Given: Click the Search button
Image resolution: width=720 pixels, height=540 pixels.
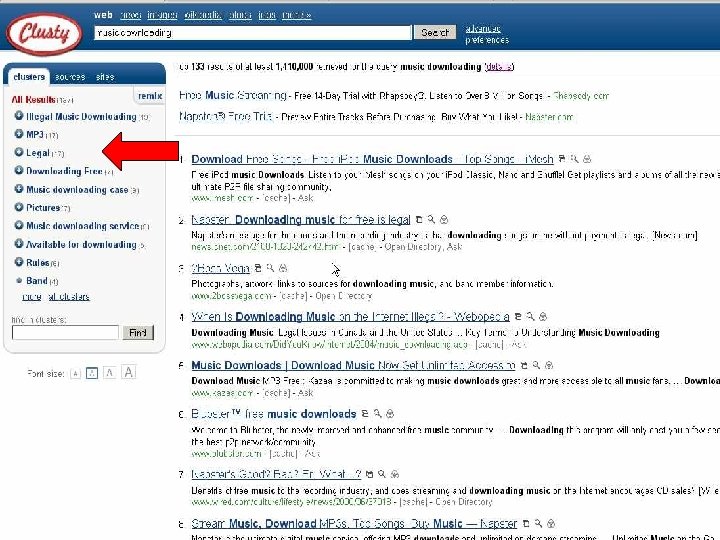Looking at the screenshot, I should pos(435,33).
